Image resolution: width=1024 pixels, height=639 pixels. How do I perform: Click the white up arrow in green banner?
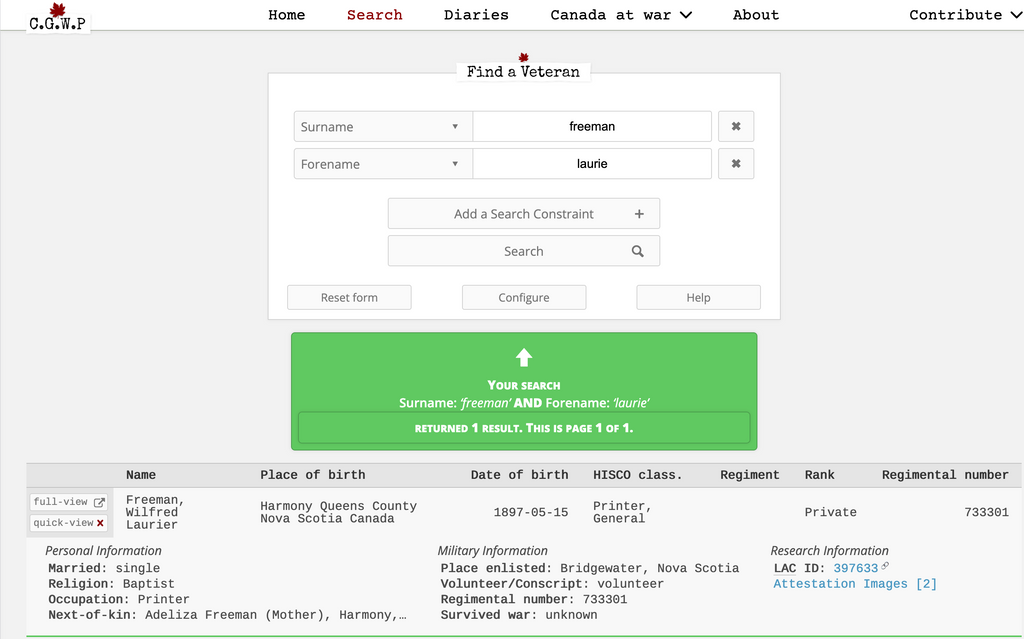[524, 357]
